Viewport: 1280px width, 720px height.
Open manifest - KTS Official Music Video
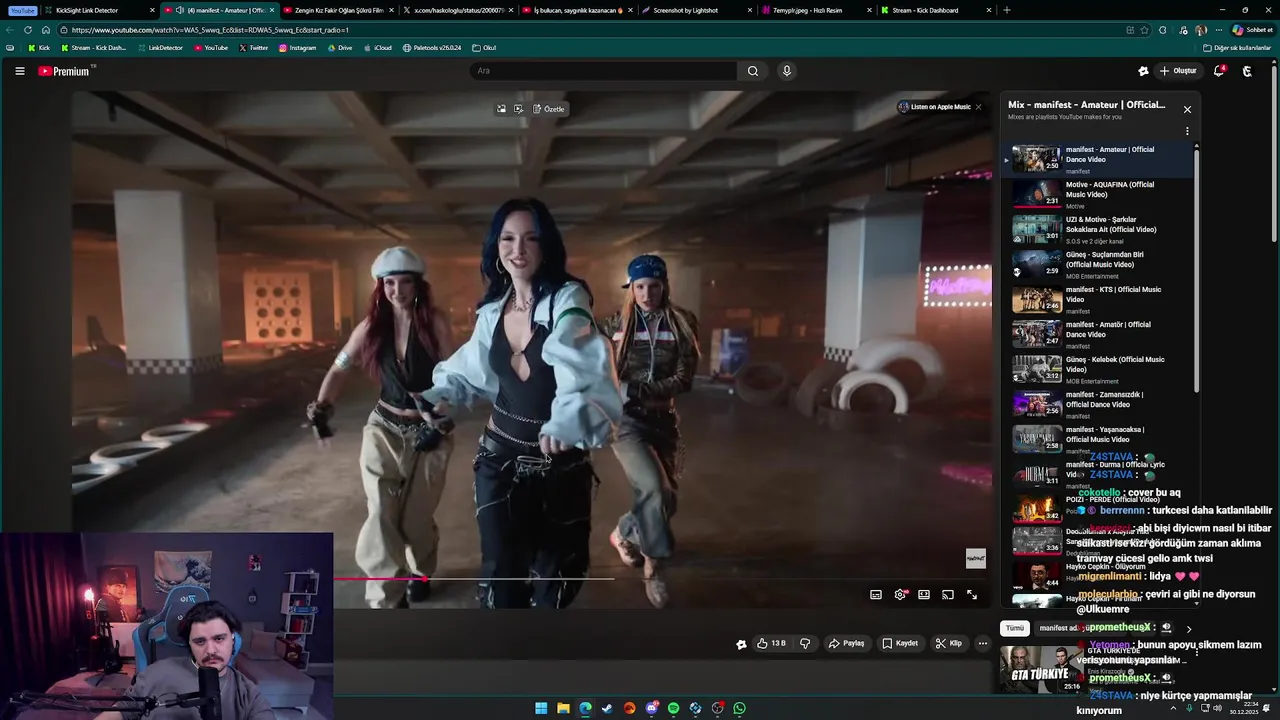pyautogui.click(x=1098, y=299)
